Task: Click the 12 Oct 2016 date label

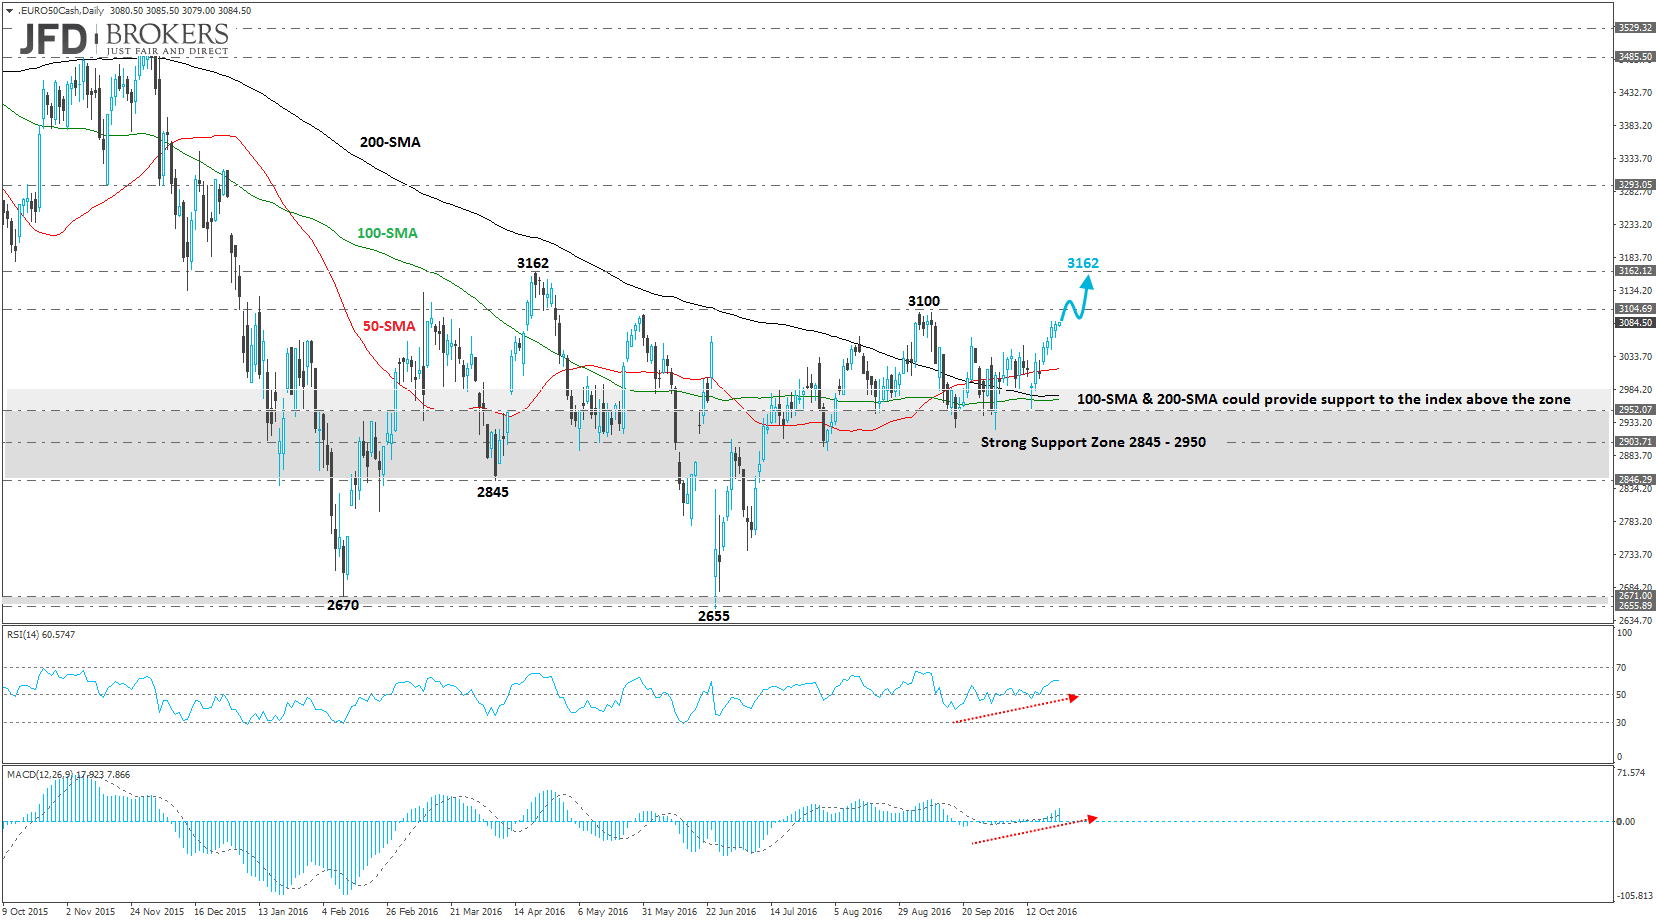Action: [x=1051, y=912]
